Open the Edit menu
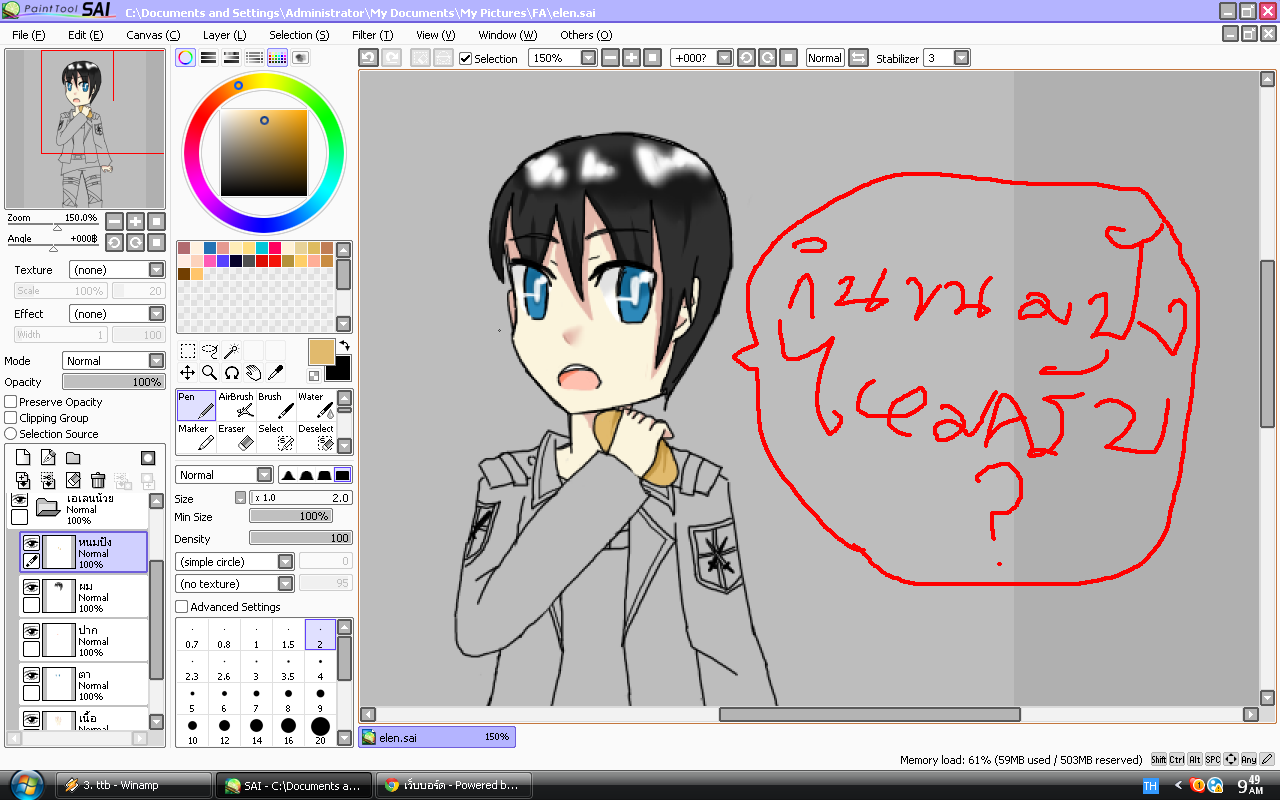Viewport: 1280px width, 800px height. (86, 35)
